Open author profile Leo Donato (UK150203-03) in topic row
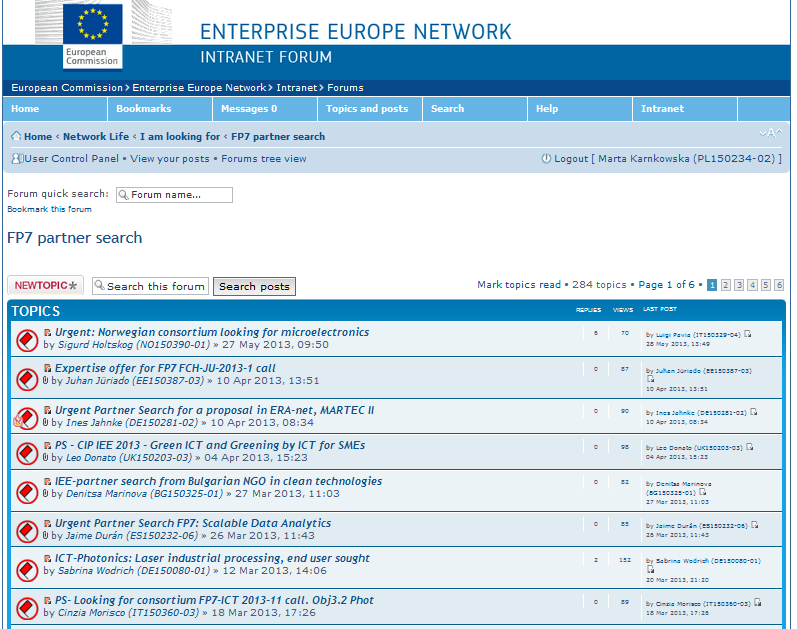The width and height of the screenshot is (797, 629). (x=129, y=458)
